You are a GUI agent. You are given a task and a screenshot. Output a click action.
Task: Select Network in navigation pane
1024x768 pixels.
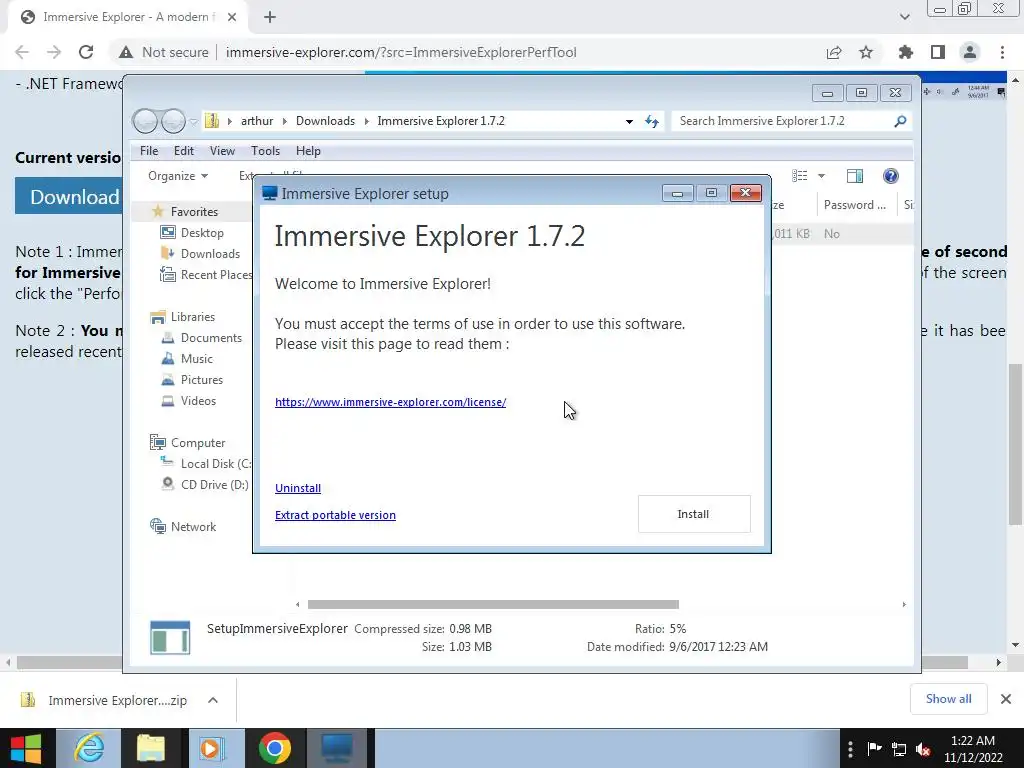[183, 526]
